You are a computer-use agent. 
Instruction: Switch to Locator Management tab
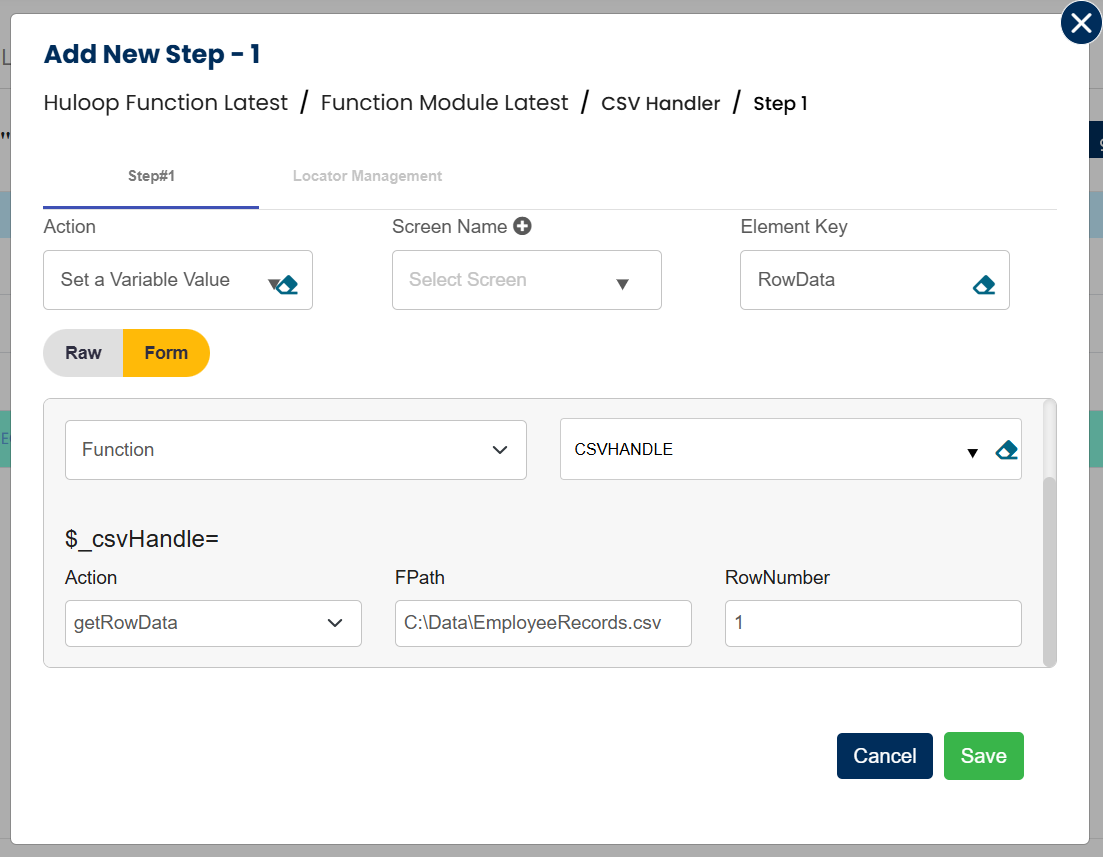367,176
